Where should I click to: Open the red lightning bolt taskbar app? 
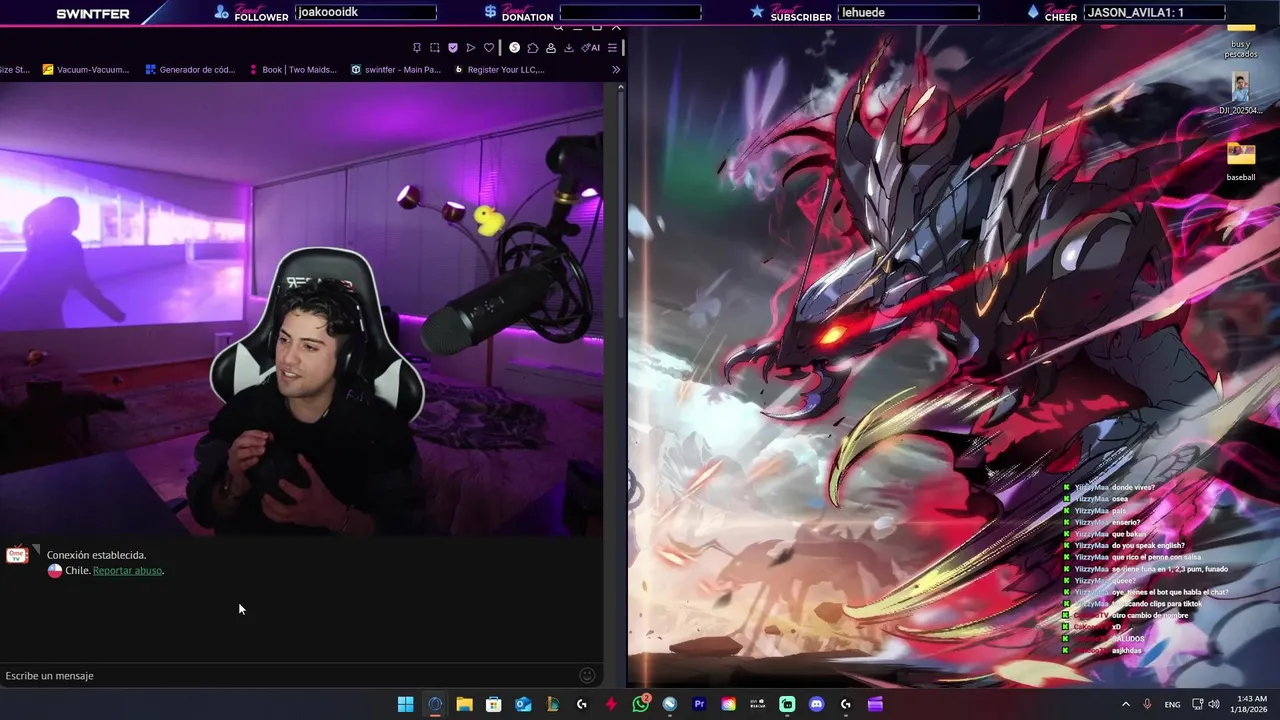point(611,704)
